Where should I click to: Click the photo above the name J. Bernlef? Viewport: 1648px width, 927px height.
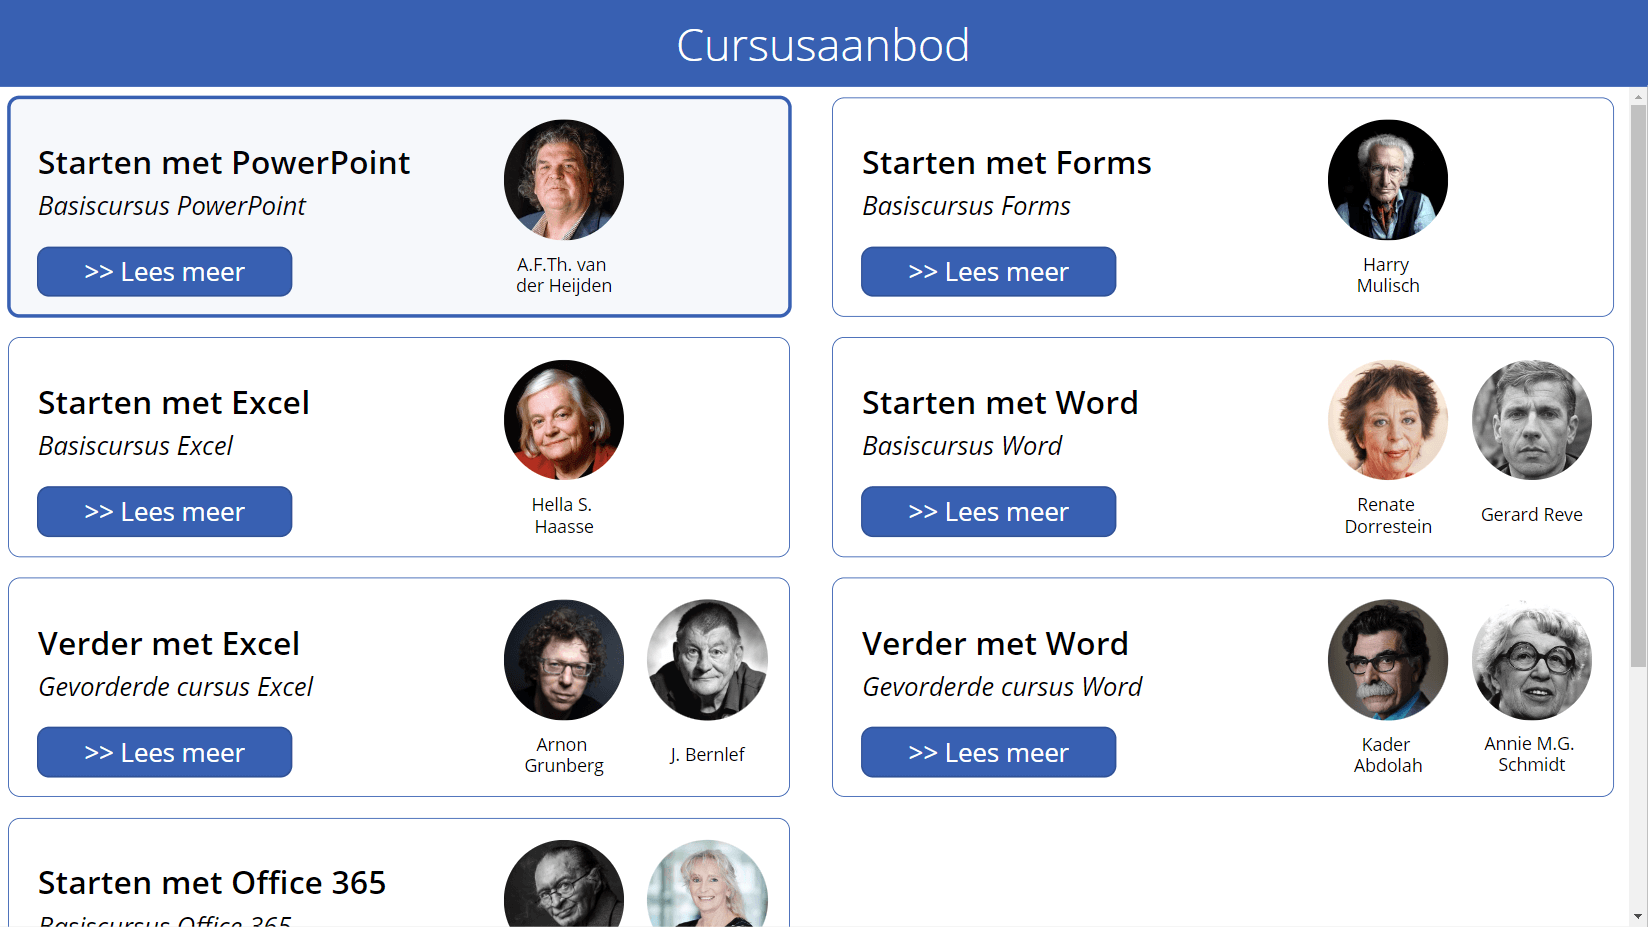coord(708,660)
